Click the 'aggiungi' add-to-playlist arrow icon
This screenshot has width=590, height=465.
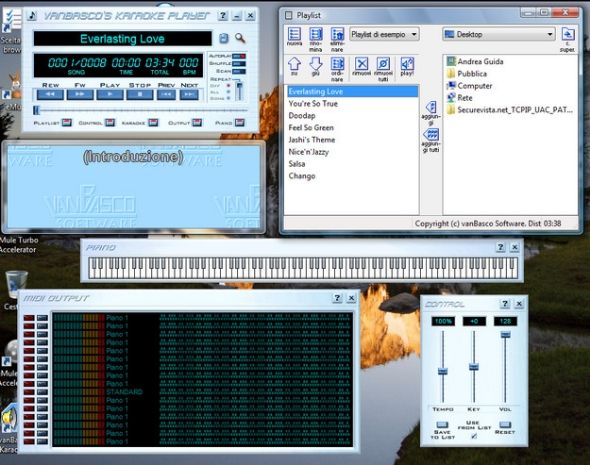pos(431,107)
